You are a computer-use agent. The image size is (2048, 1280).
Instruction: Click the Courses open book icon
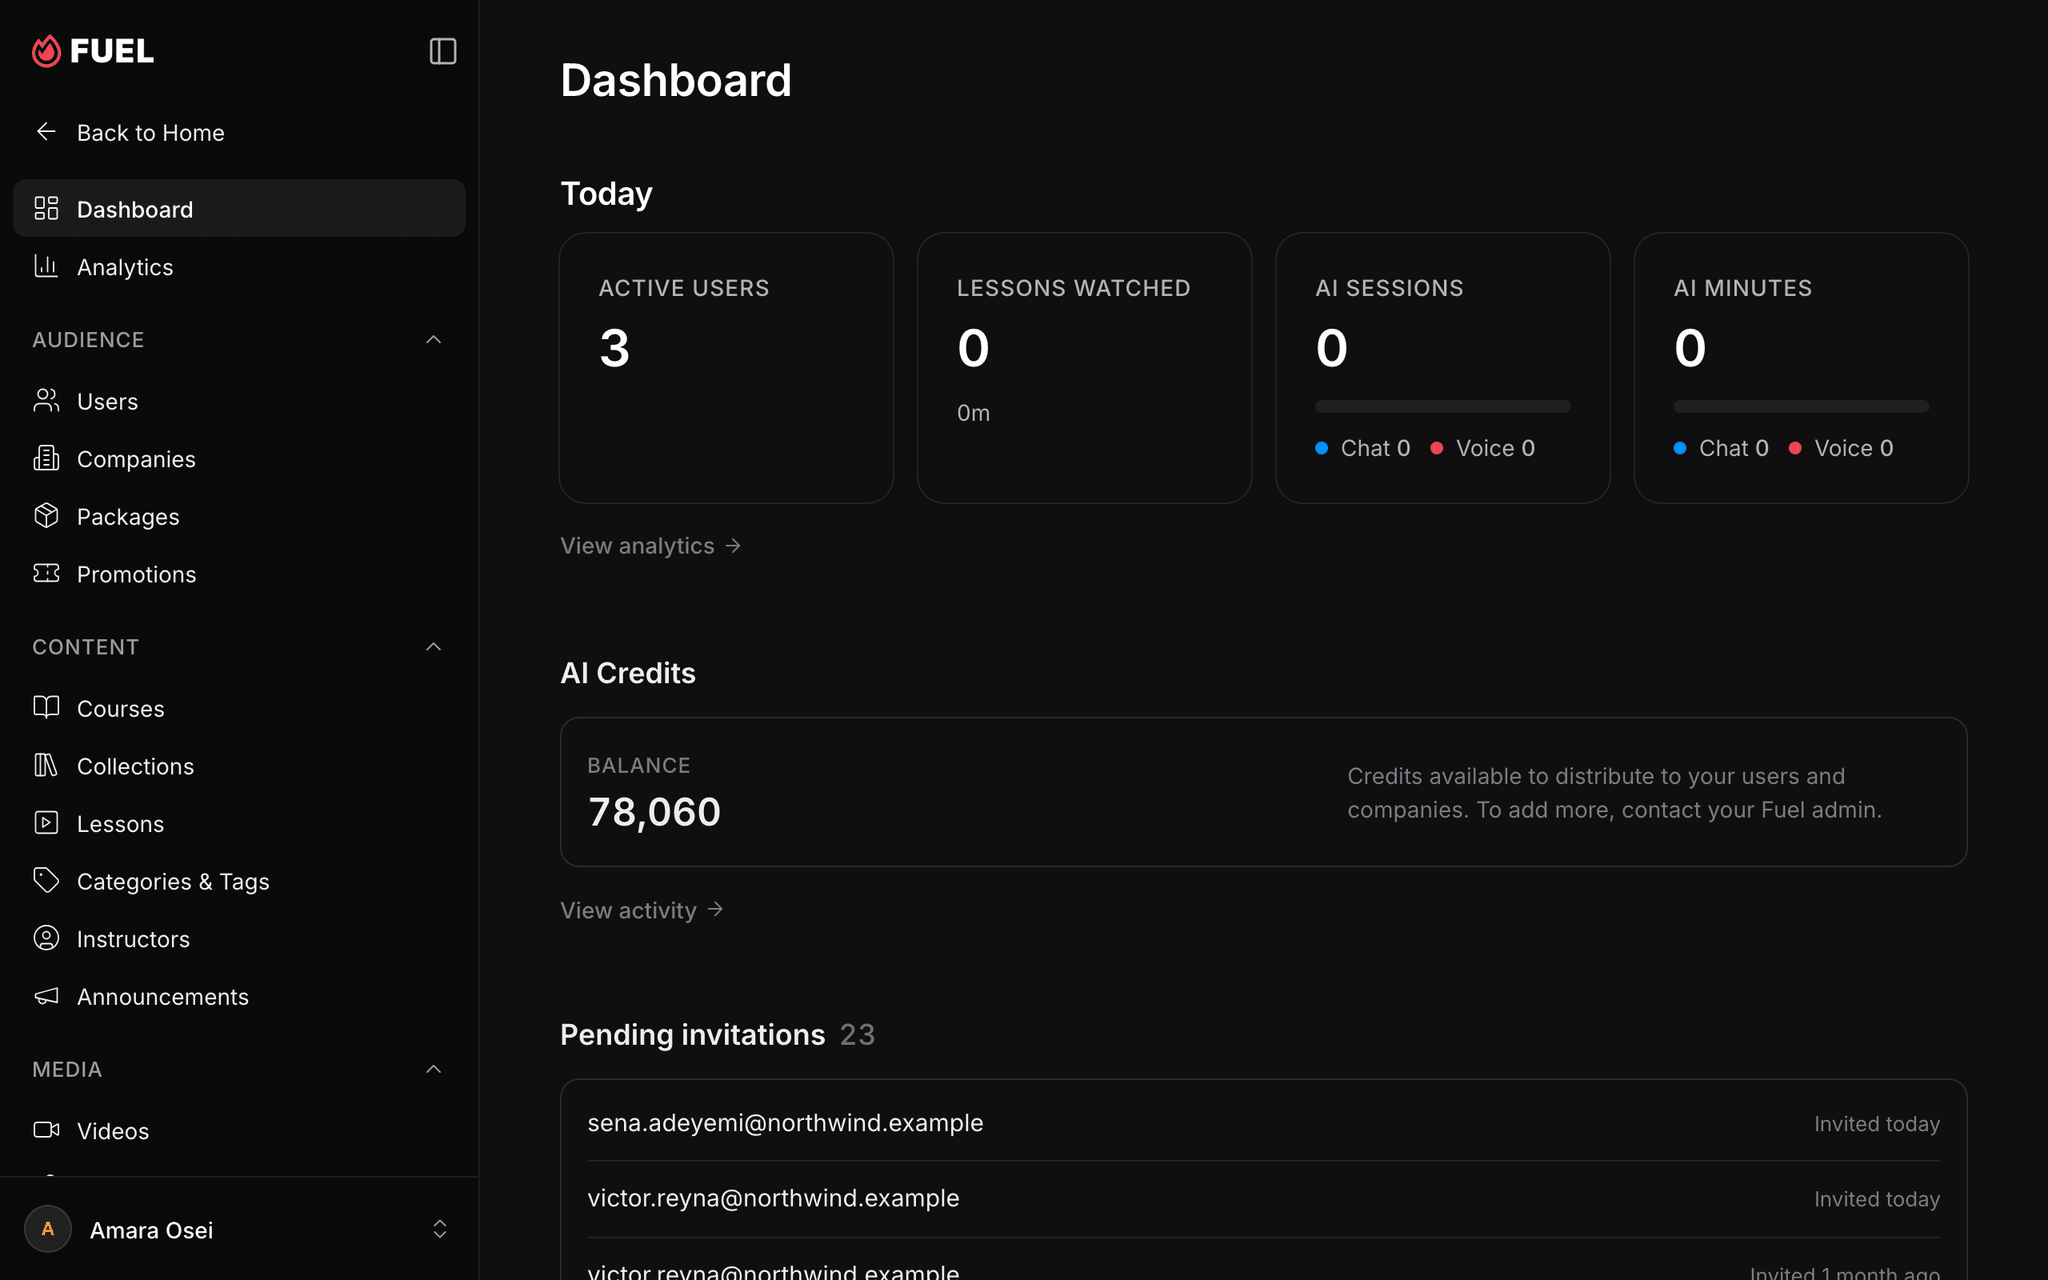(46, 707)
